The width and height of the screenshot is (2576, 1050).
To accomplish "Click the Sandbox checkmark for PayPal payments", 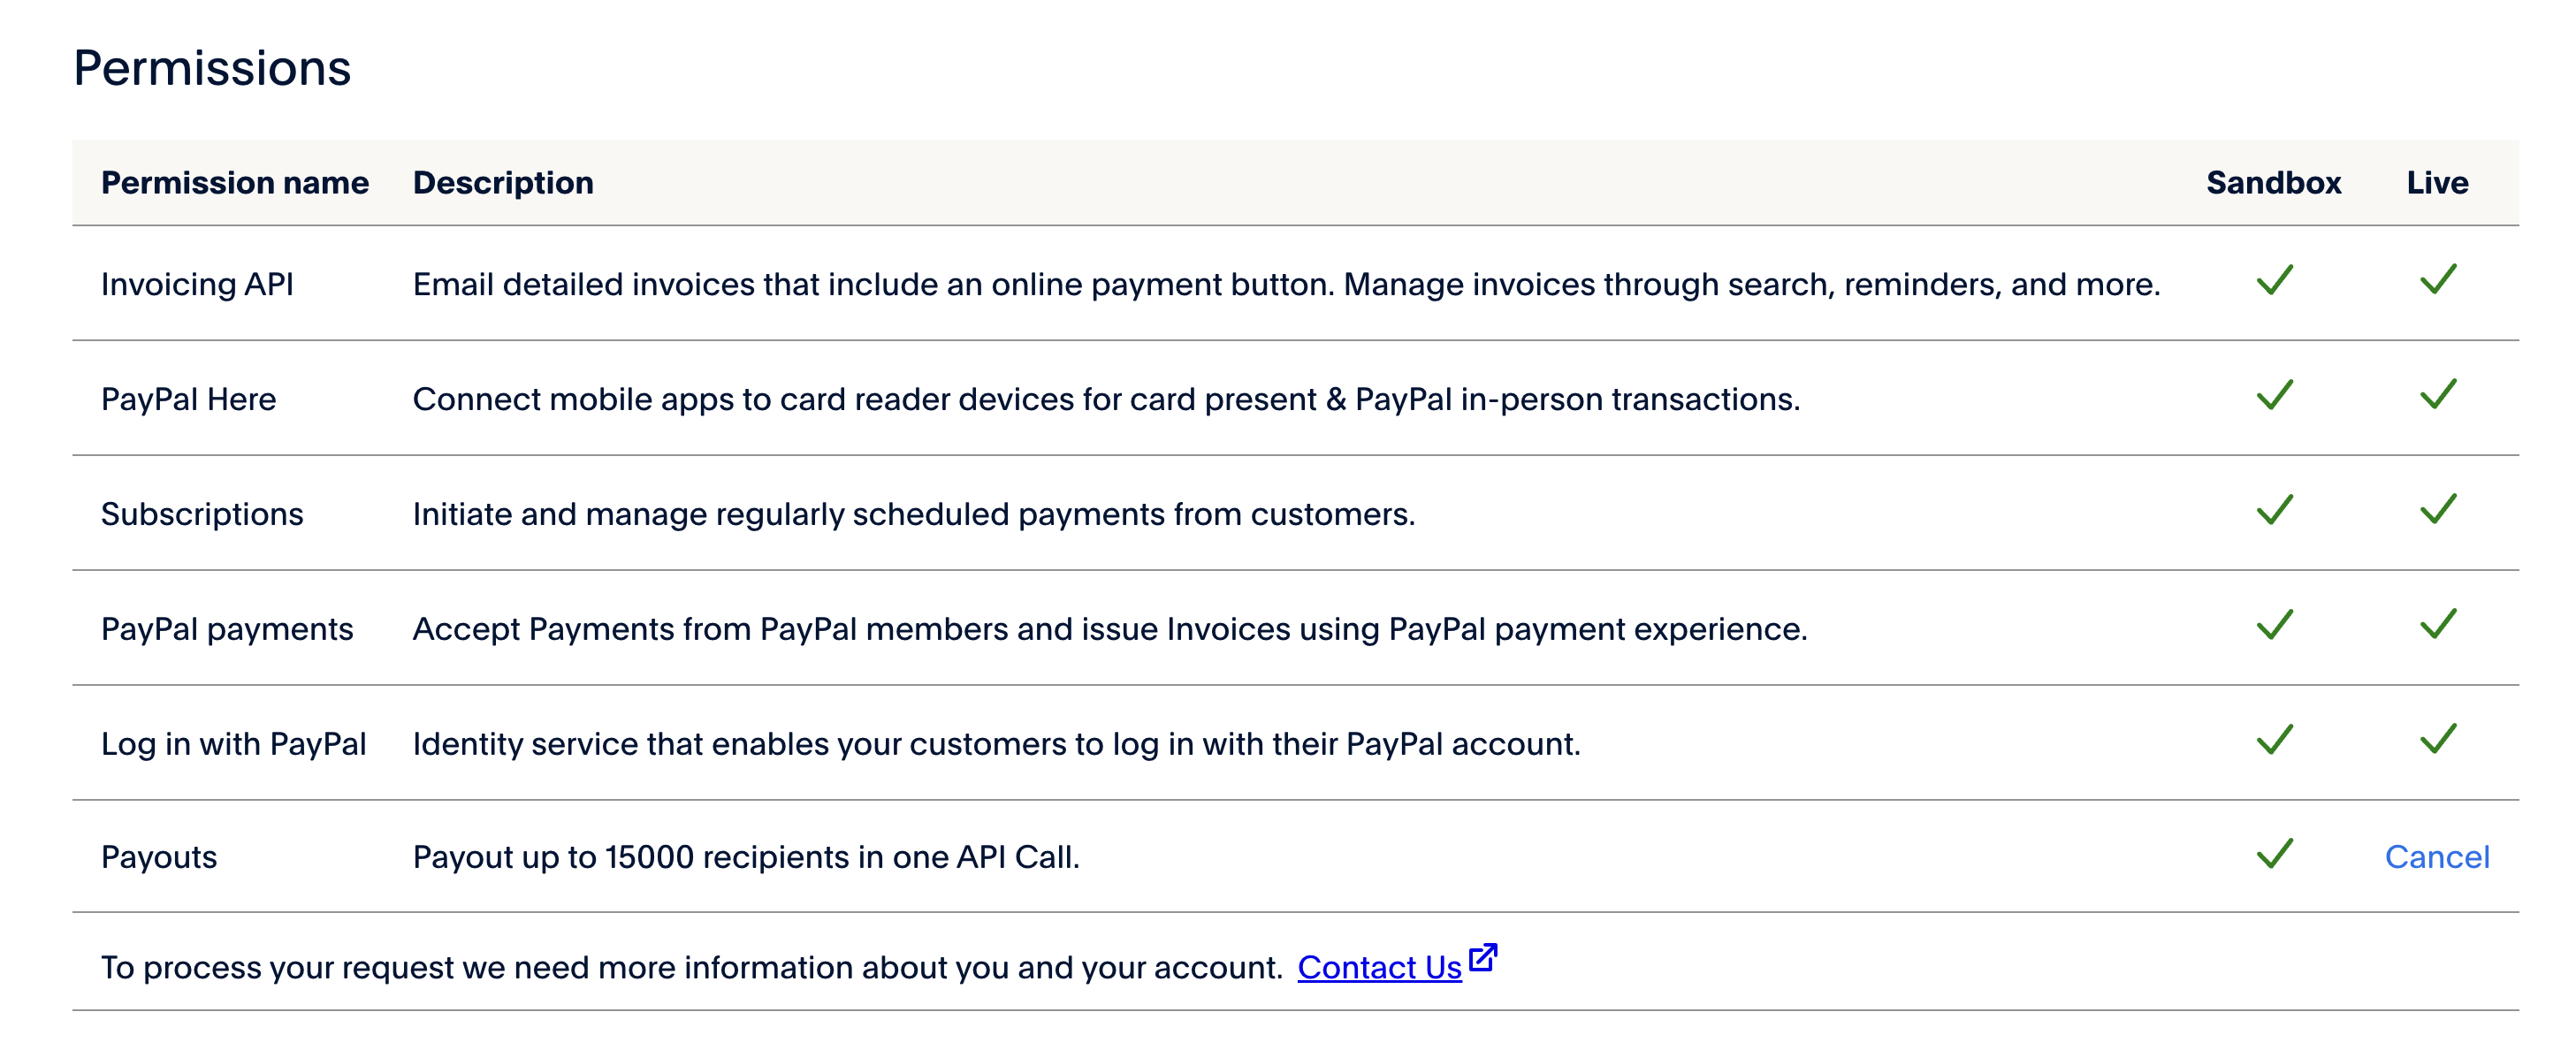I will coord(2274,625).
